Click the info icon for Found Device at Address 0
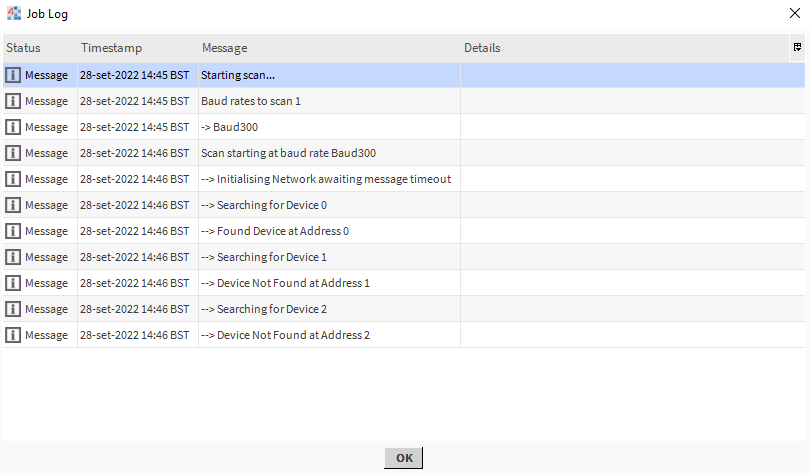The width and height of the screenshot is (810, 475). pyautogui.click(x=13, y=231)
